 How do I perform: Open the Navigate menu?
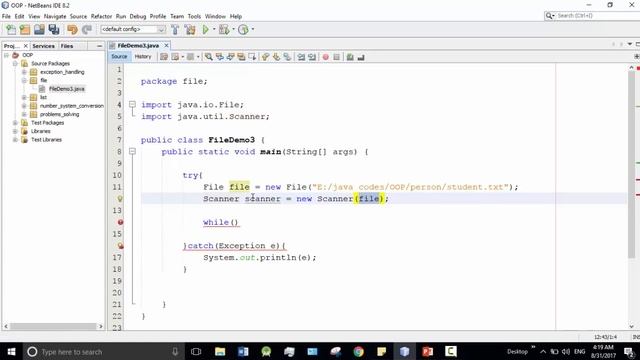(x=55, y=16)
